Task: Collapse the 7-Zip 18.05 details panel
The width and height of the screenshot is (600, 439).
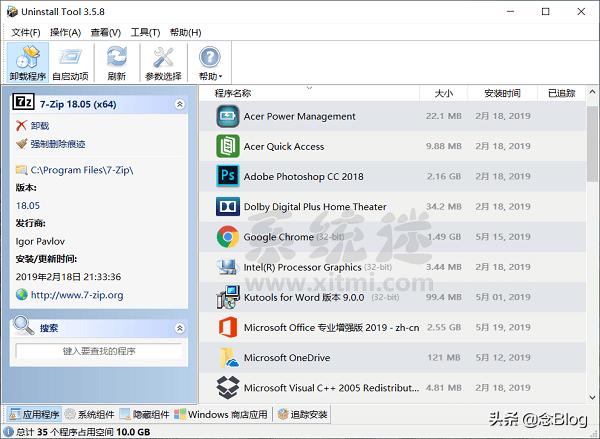Action: point(179,104)
